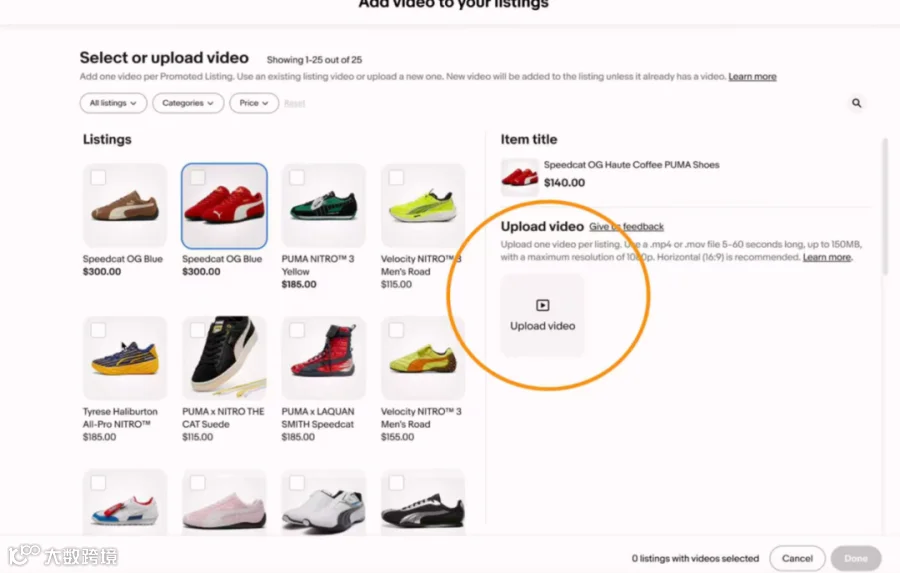This screenshot has width=900, height=573.
Task: Check the Tyrese Haliburton All-Pro NITRO listing
Action: point(98,330)
